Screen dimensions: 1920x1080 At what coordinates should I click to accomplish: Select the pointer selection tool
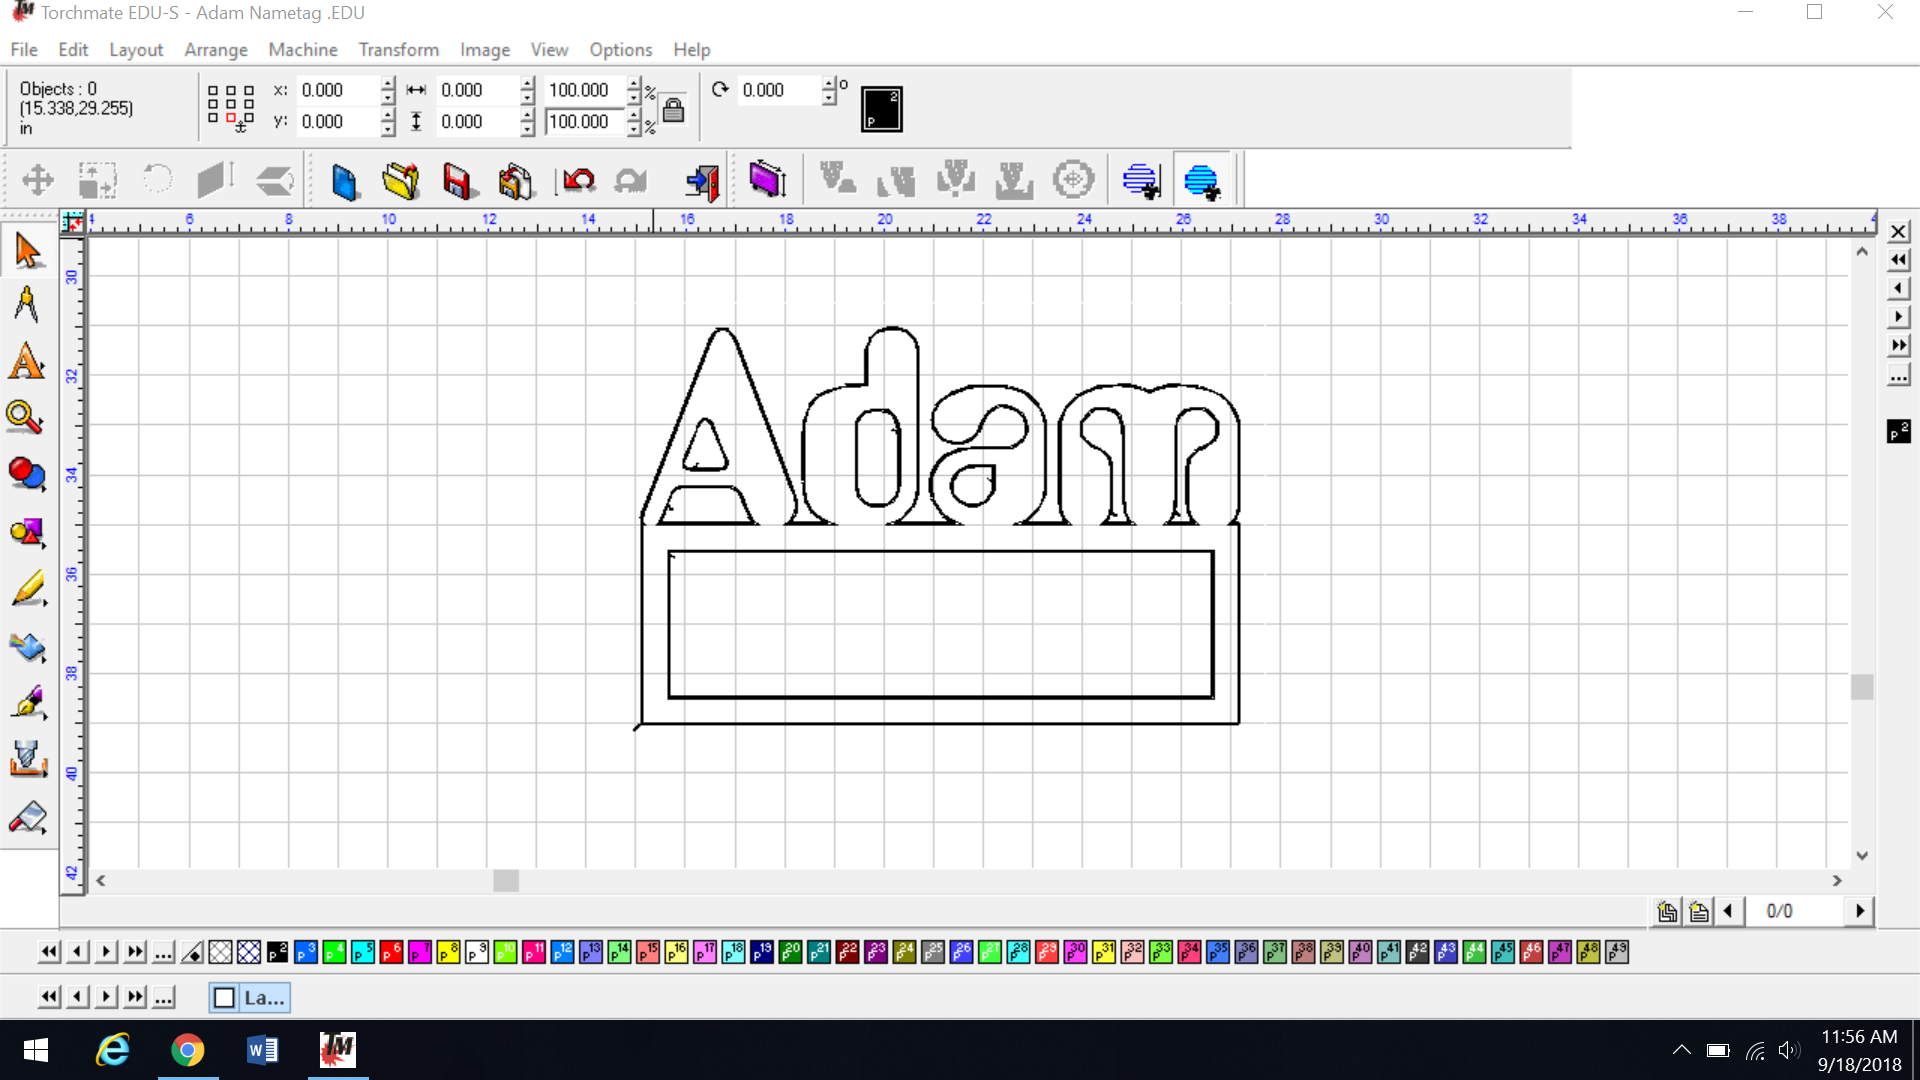[x=28, y=250]
